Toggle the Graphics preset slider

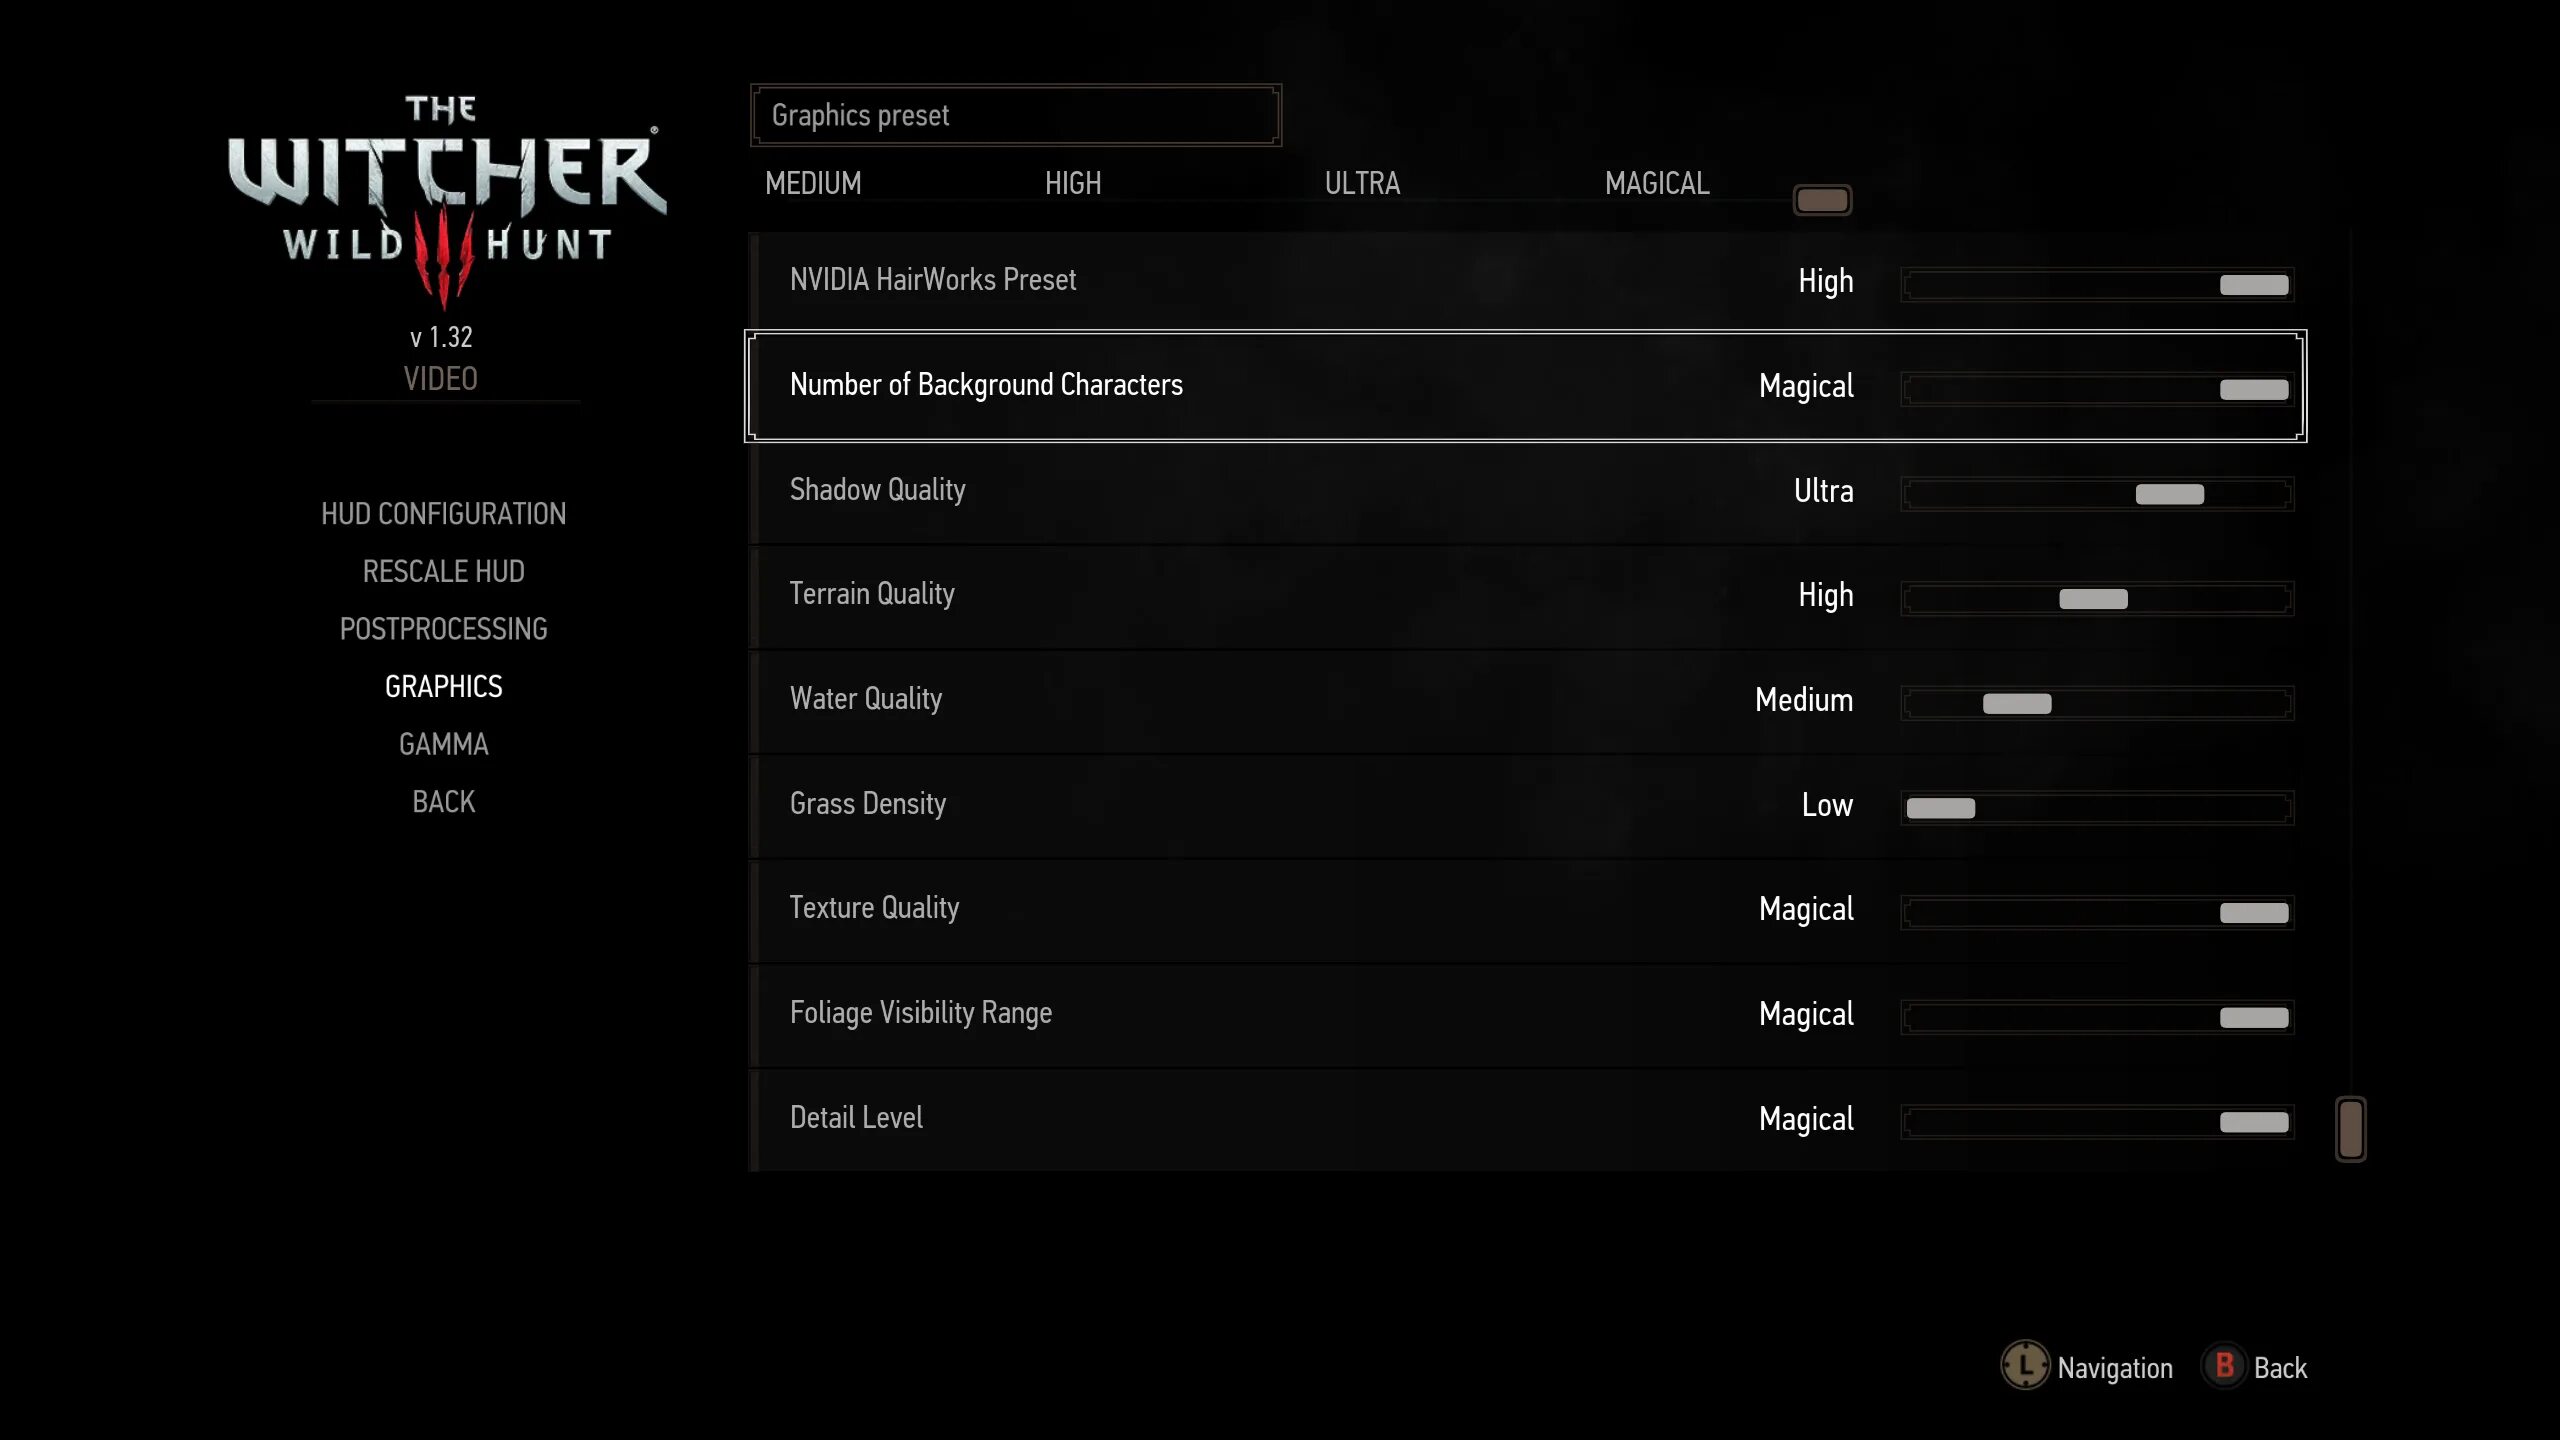[x=1823, y=197]
